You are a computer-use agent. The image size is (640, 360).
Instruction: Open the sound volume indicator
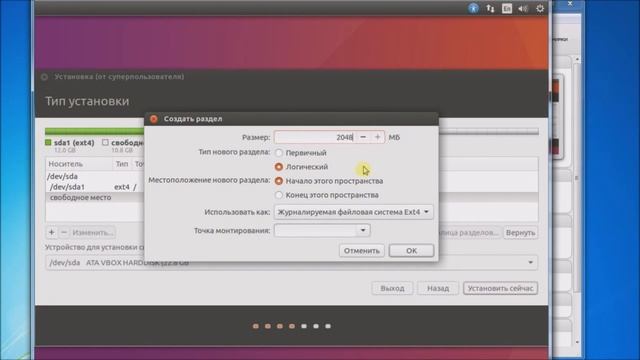pos(523,8)
